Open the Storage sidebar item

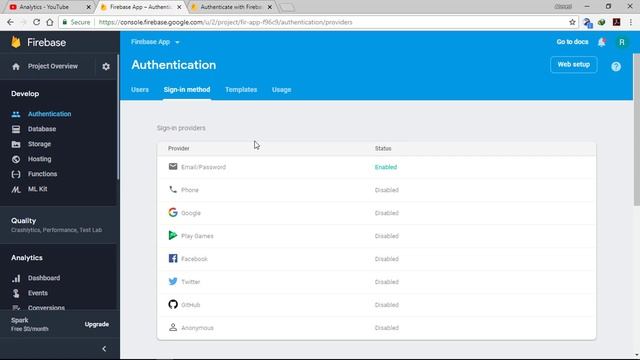click(39, 144)
